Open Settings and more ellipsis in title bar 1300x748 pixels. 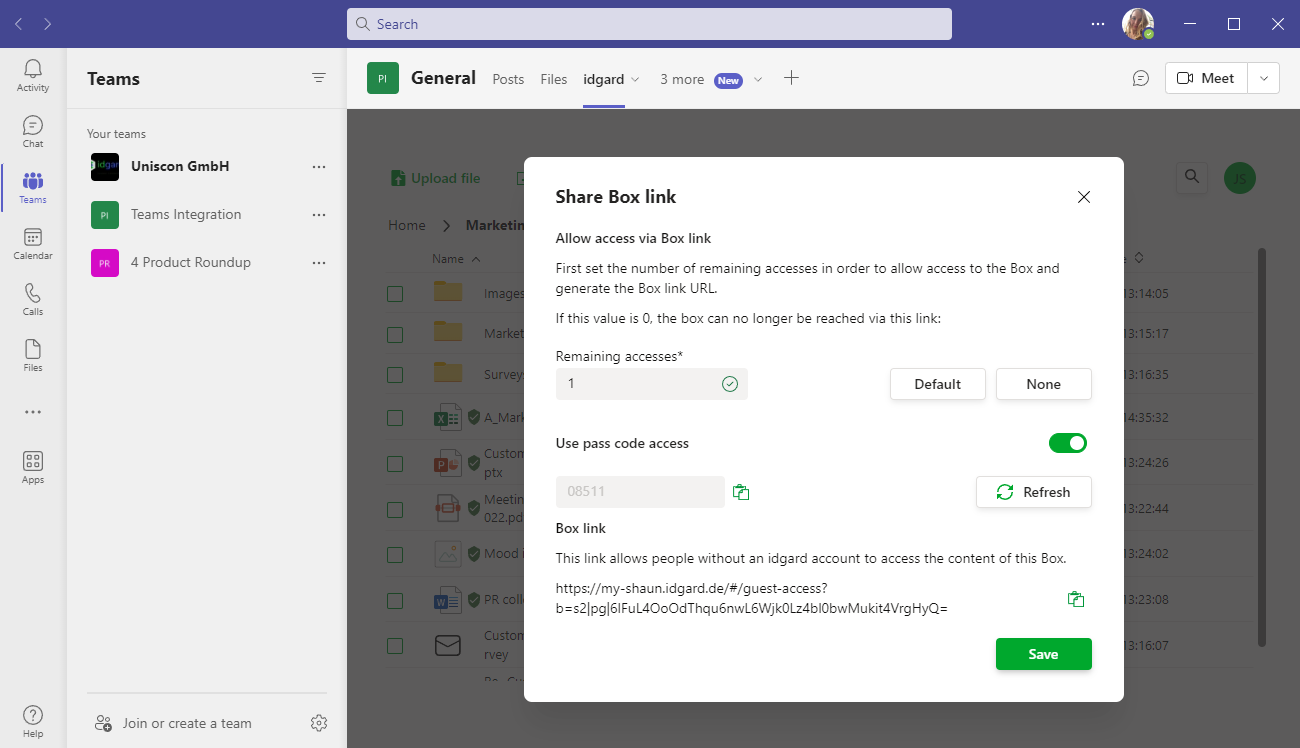point(1098,24)
